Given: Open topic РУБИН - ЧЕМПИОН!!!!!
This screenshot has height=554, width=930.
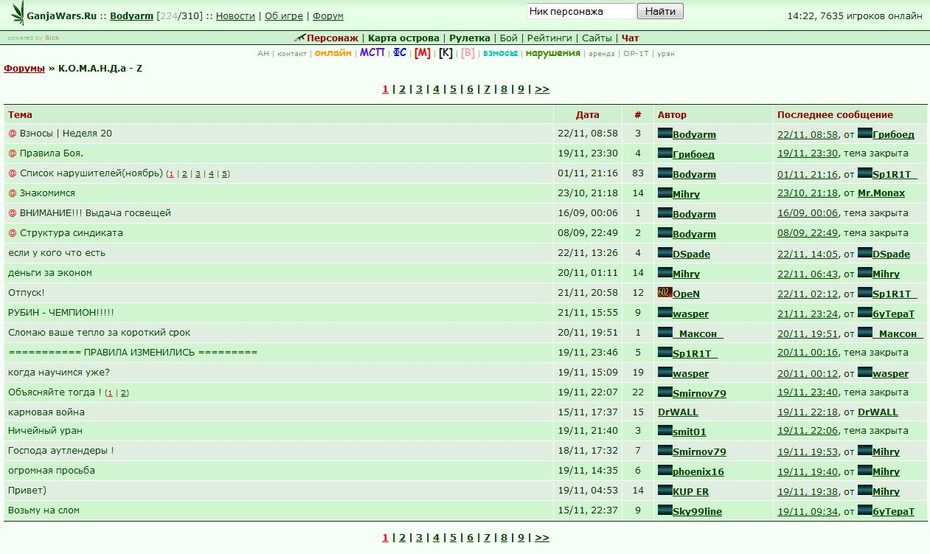Looking at the screenshot, I should point(60,313).
